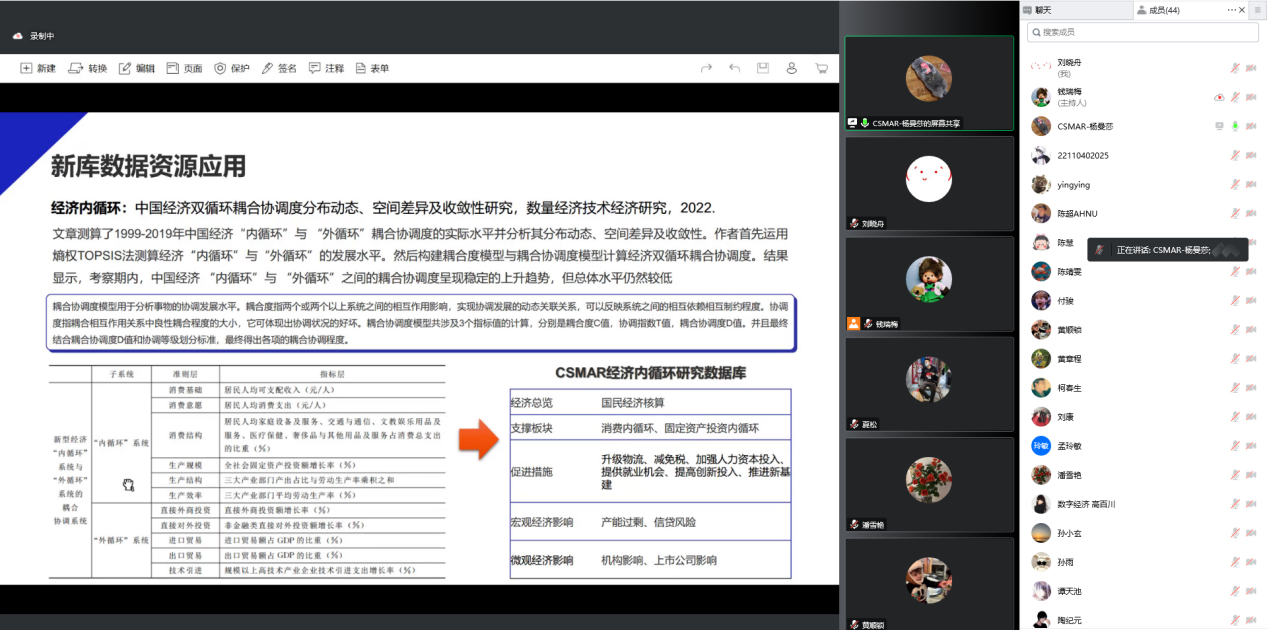
Task: Click the 搜索成员 search members field
Action: click(x=1140, y=32)
